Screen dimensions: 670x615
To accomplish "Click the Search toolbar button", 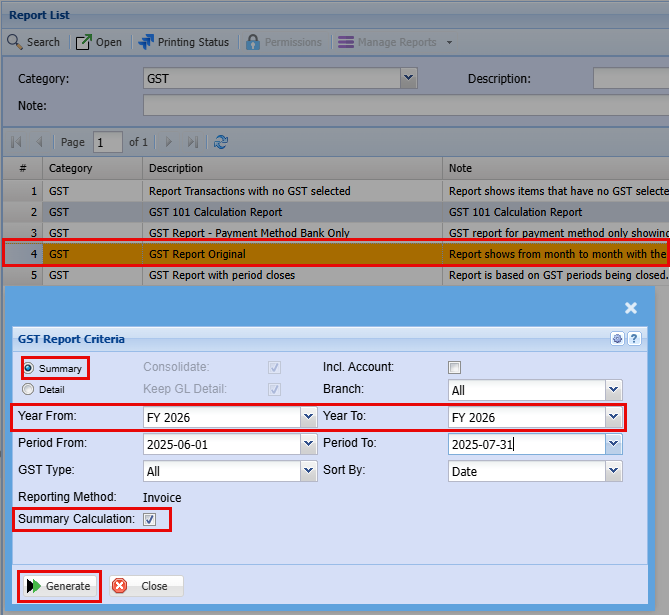I will tap(34, 42).
